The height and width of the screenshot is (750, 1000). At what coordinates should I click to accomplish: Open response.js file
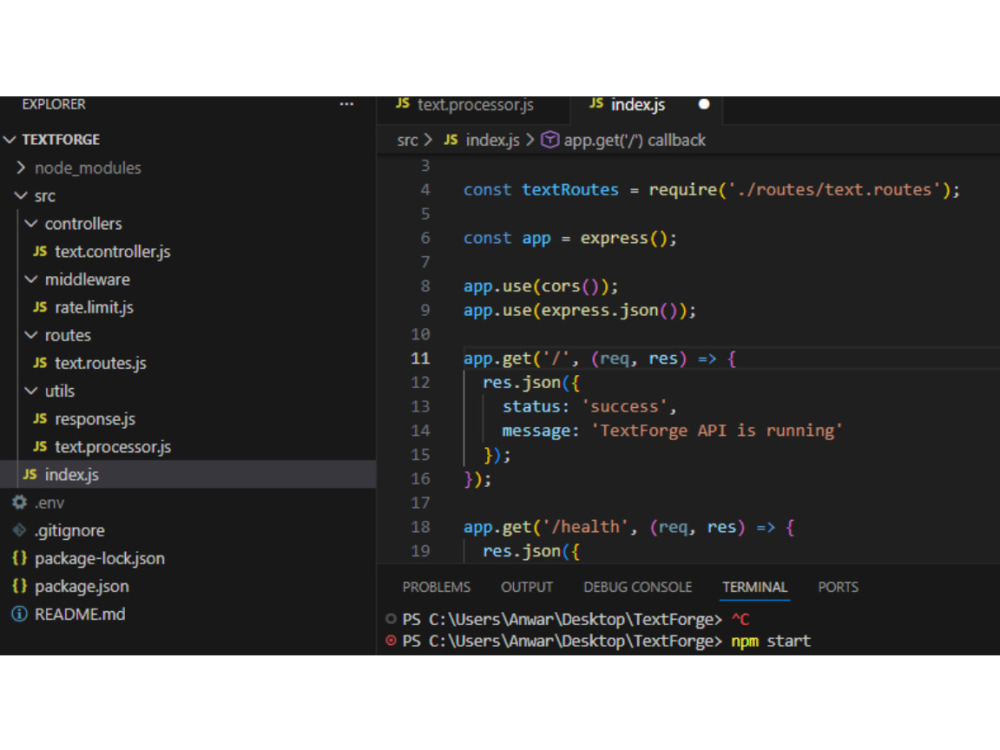(95, 418)
